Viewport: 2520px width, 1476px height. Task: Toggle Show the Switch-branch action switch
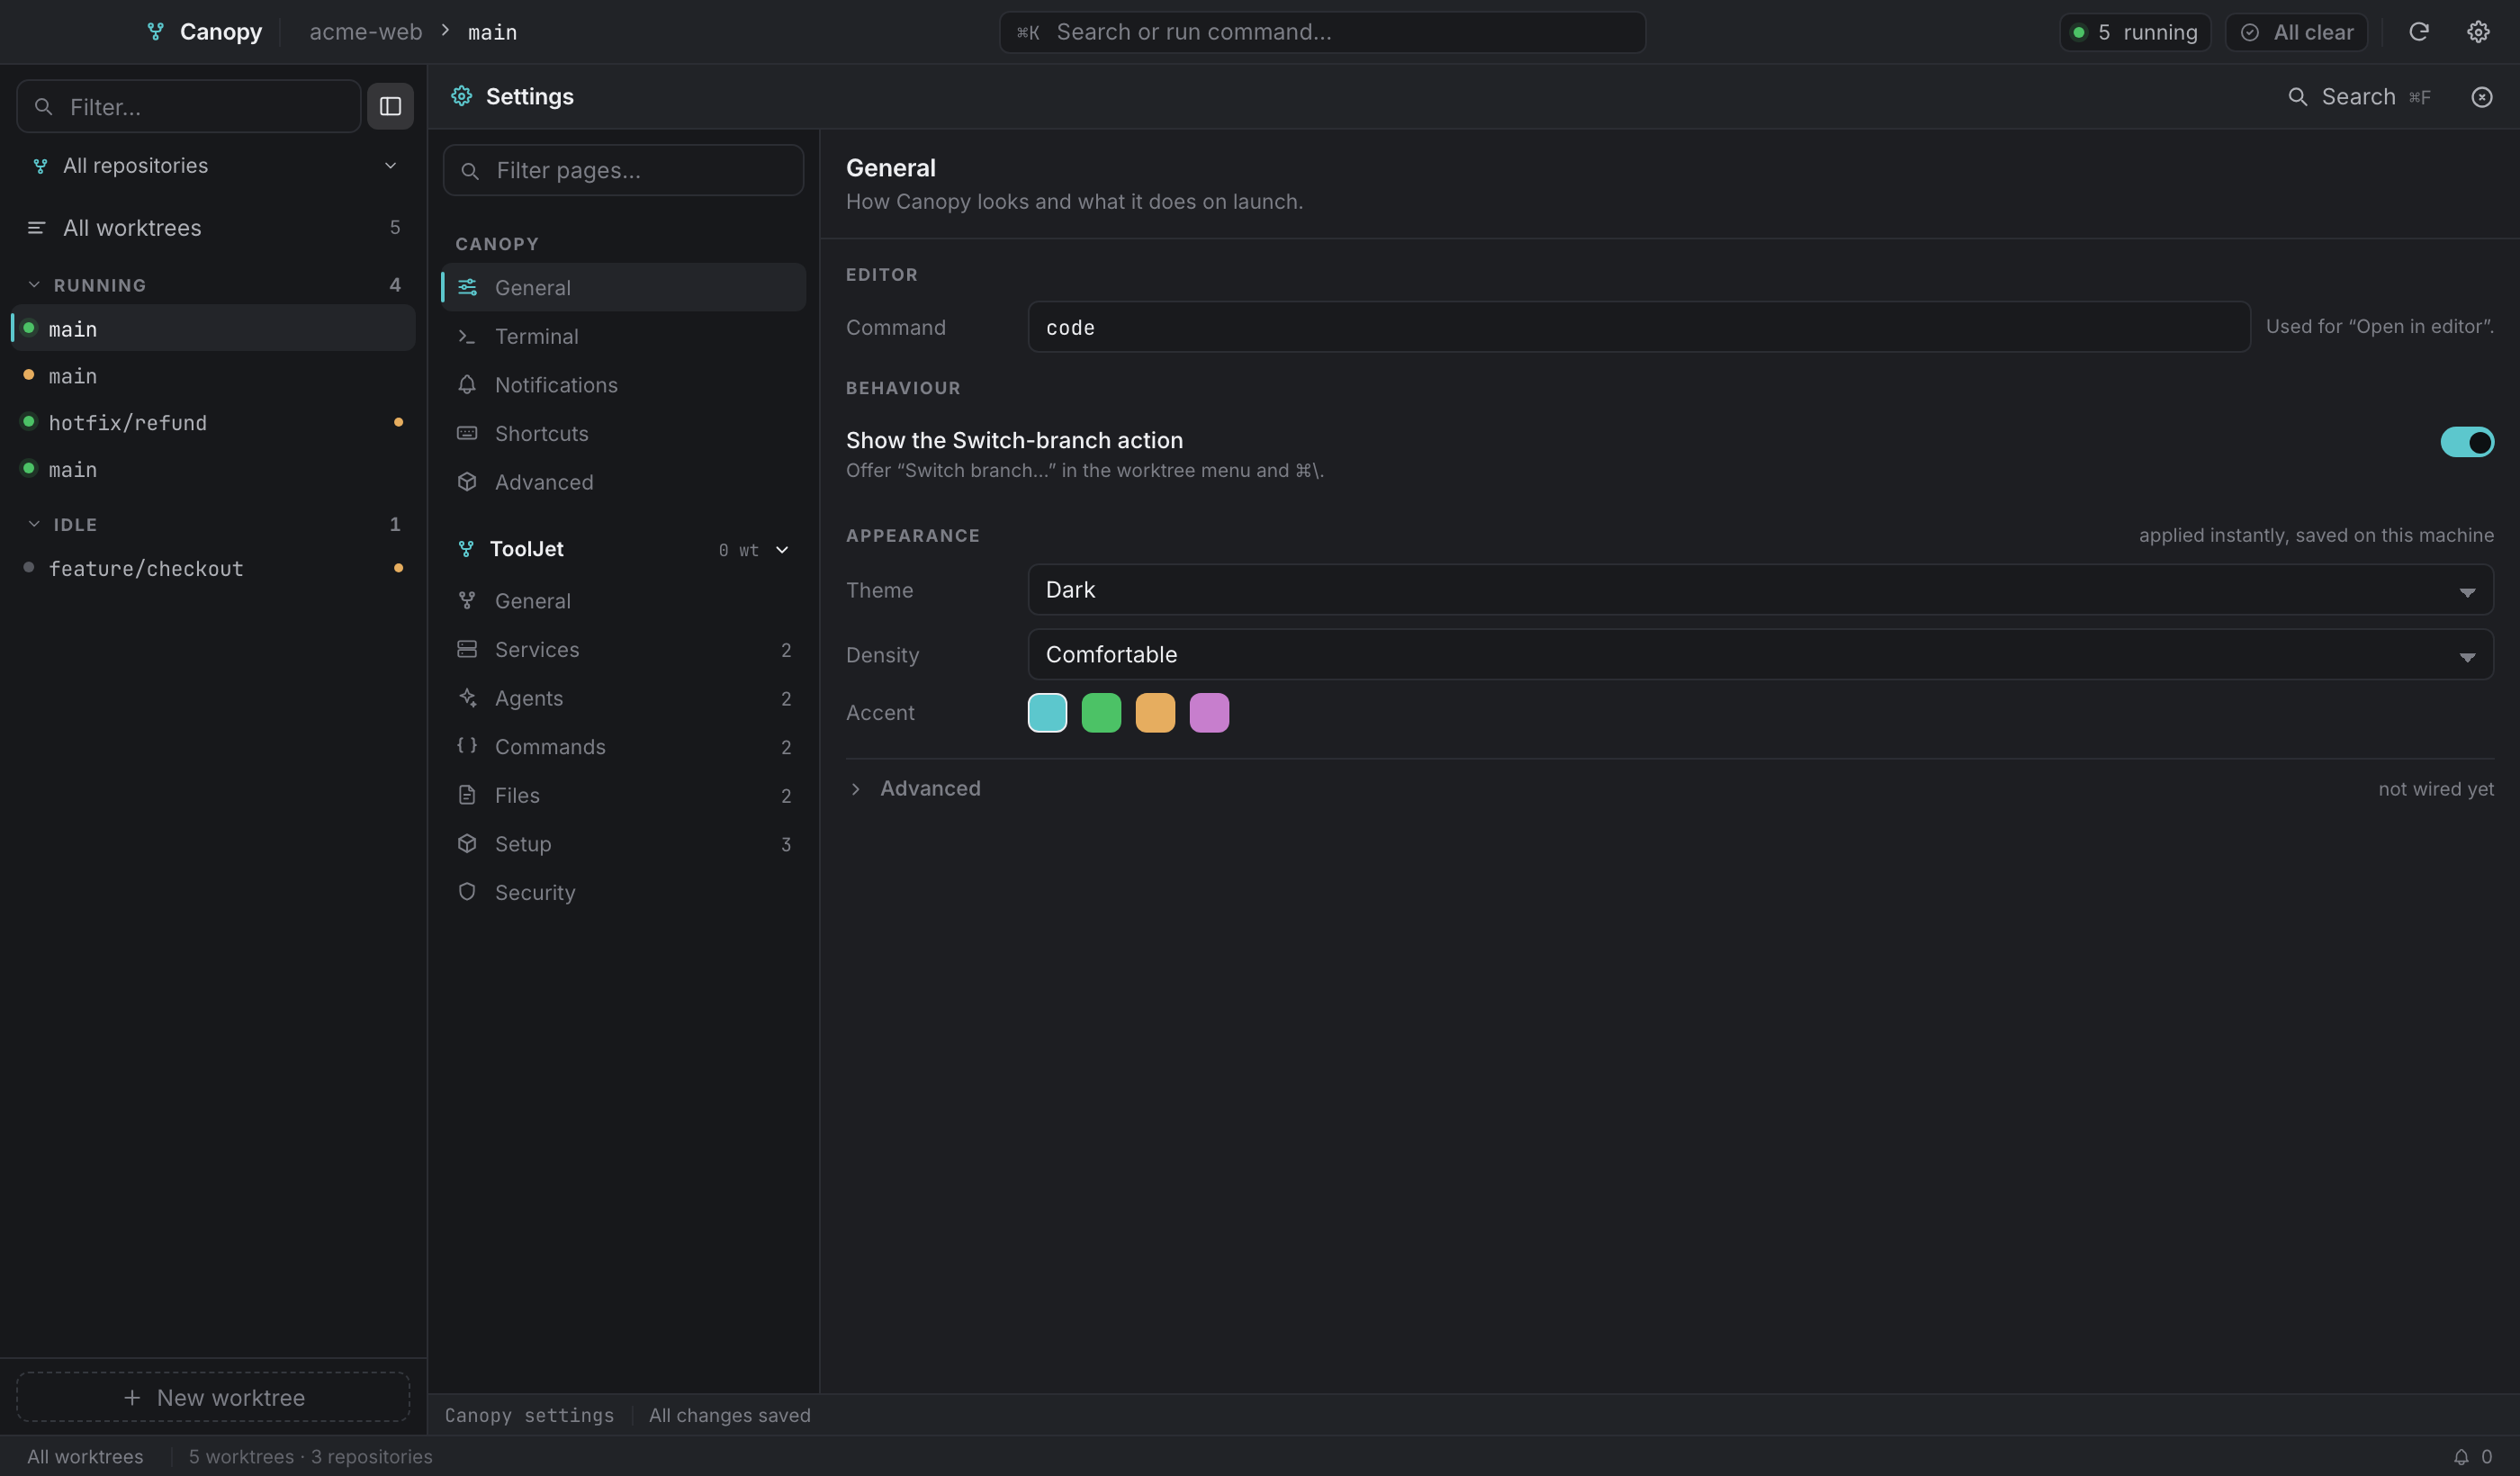(2466, 442)
